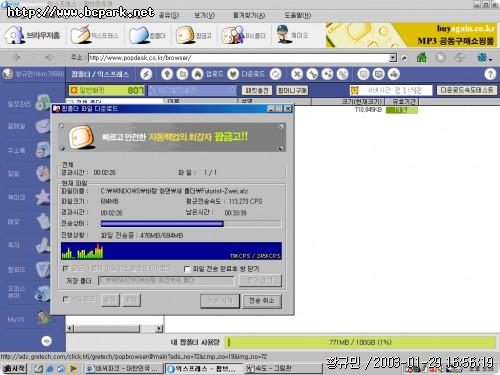Open 메모 memo in sidebar

28,221
